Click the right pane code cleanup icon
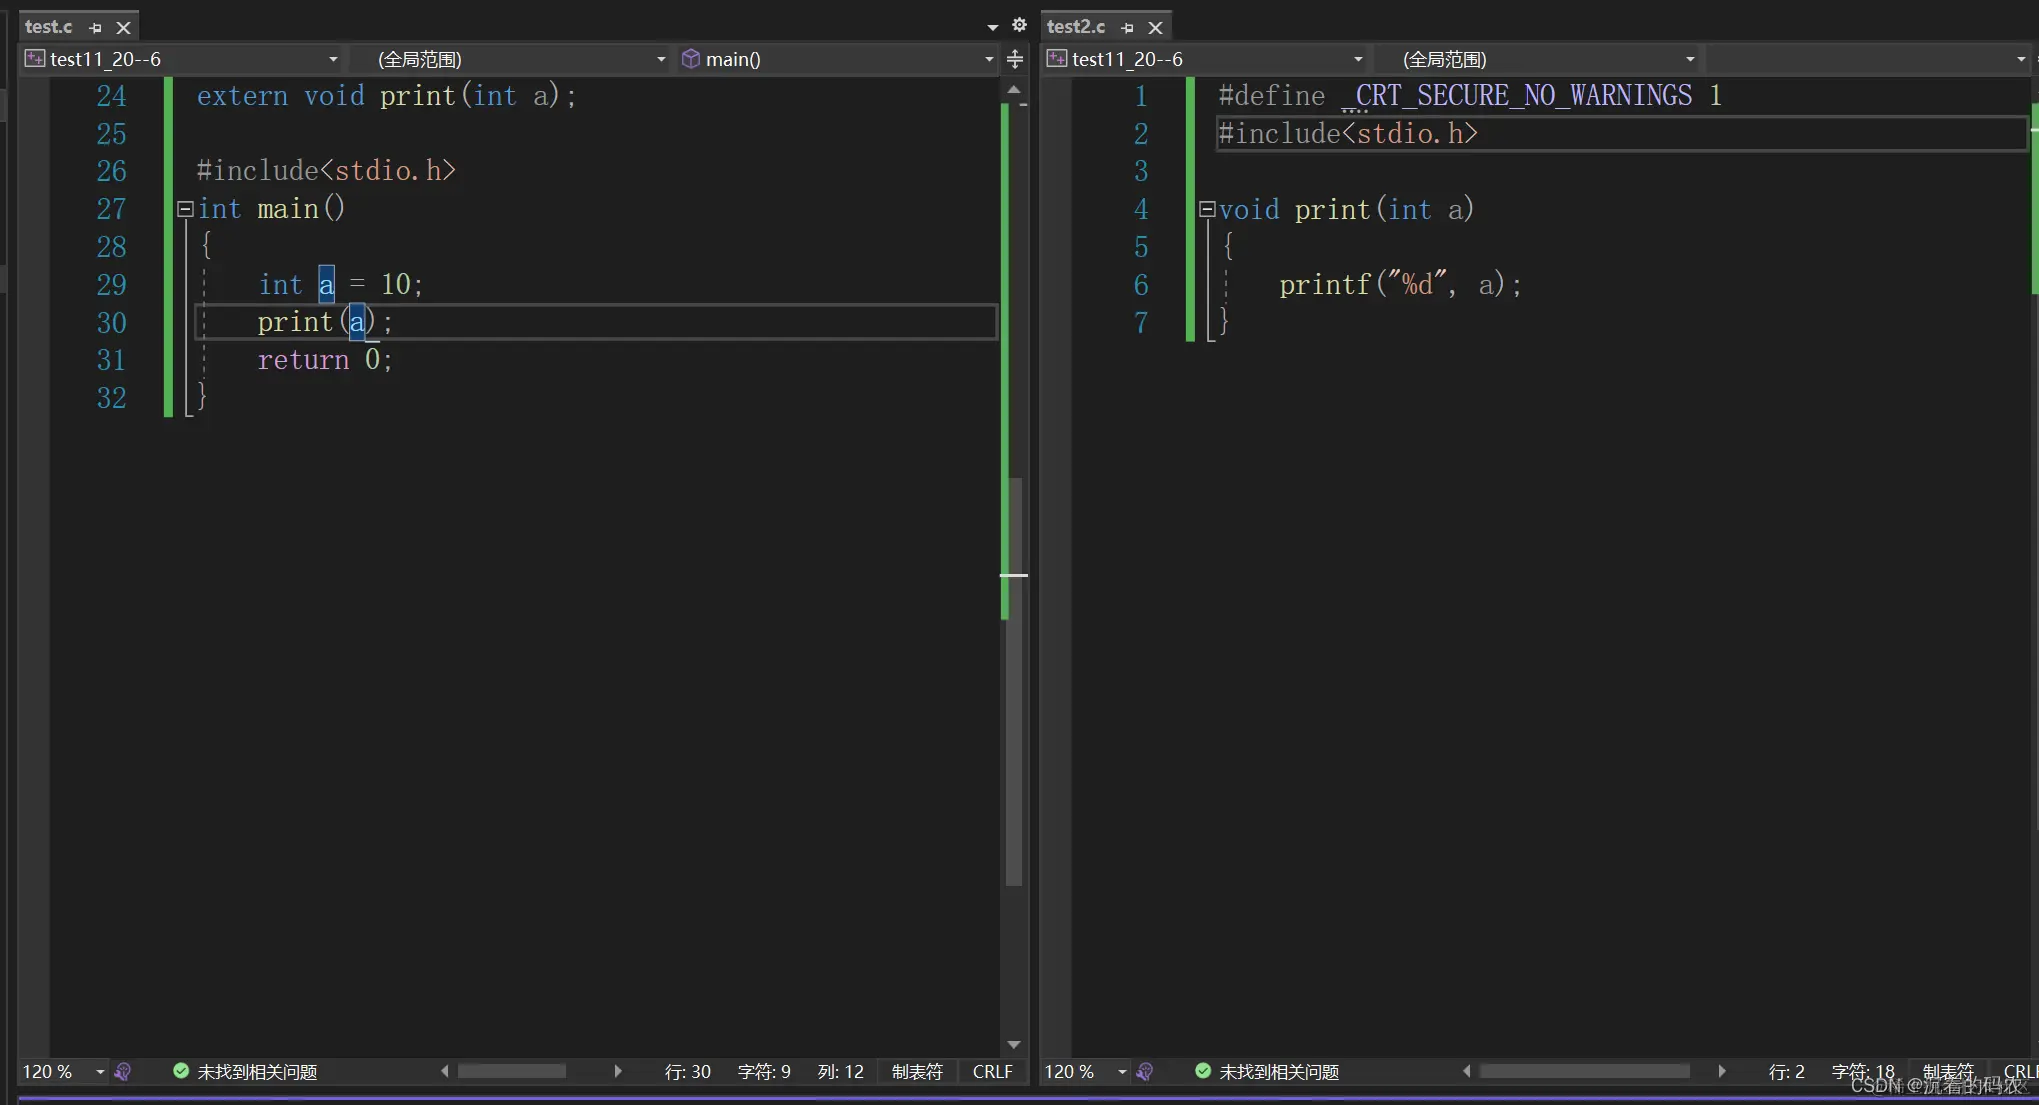This screenshot has width=2039, height=1105. (1145, 1072)
